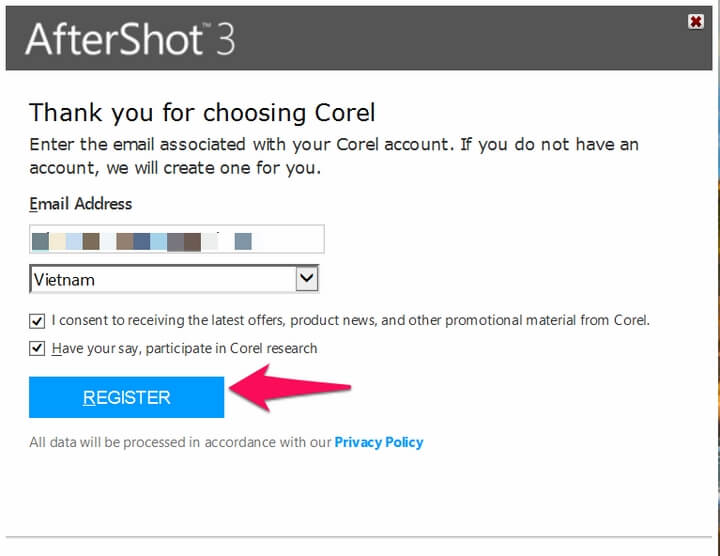Open the Privacy Policy link

click(x=379, y=442)
